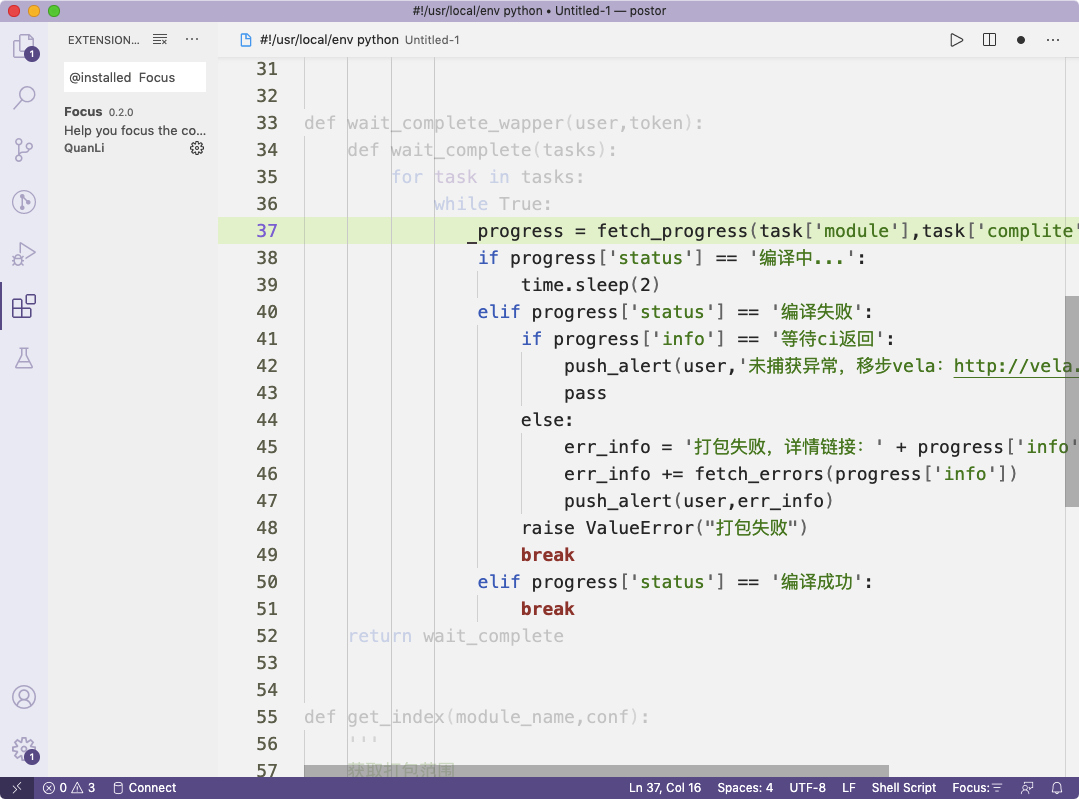This screenshot has width=1079, height=799.
Task: Click 'else:' on line 44
Action: (547, 420)
